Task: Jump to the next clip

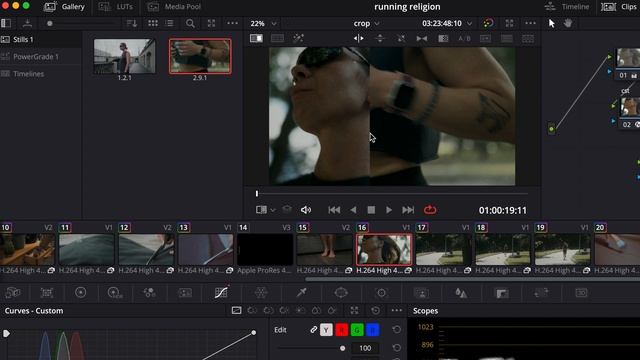Action: pyautogui.click(x=408, y=210)
